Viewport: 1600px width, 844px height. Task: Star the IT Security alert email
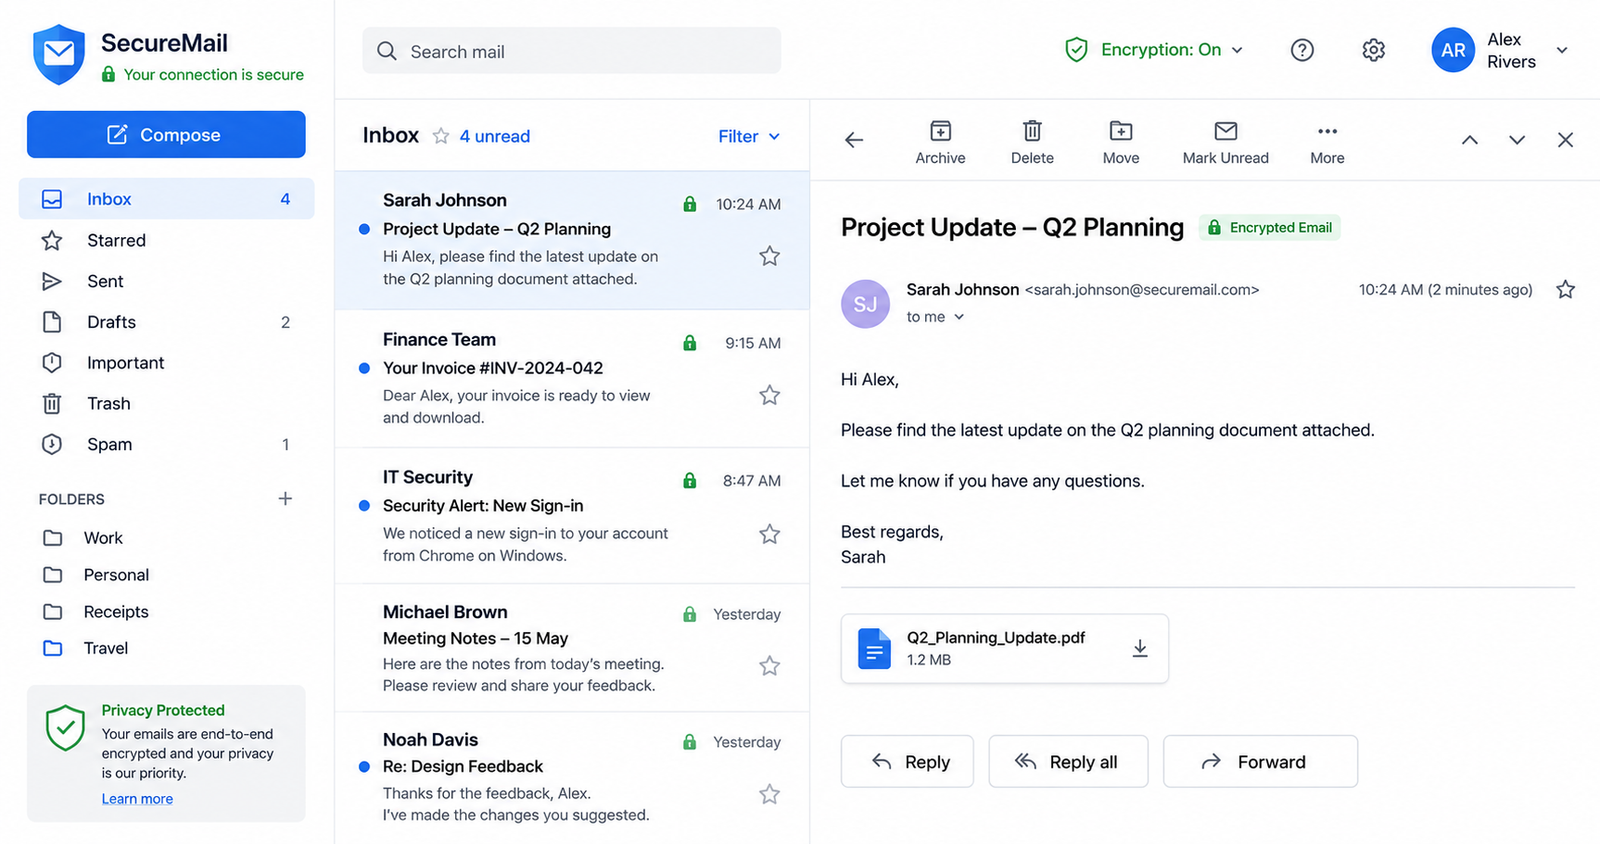tap(769, 534)
